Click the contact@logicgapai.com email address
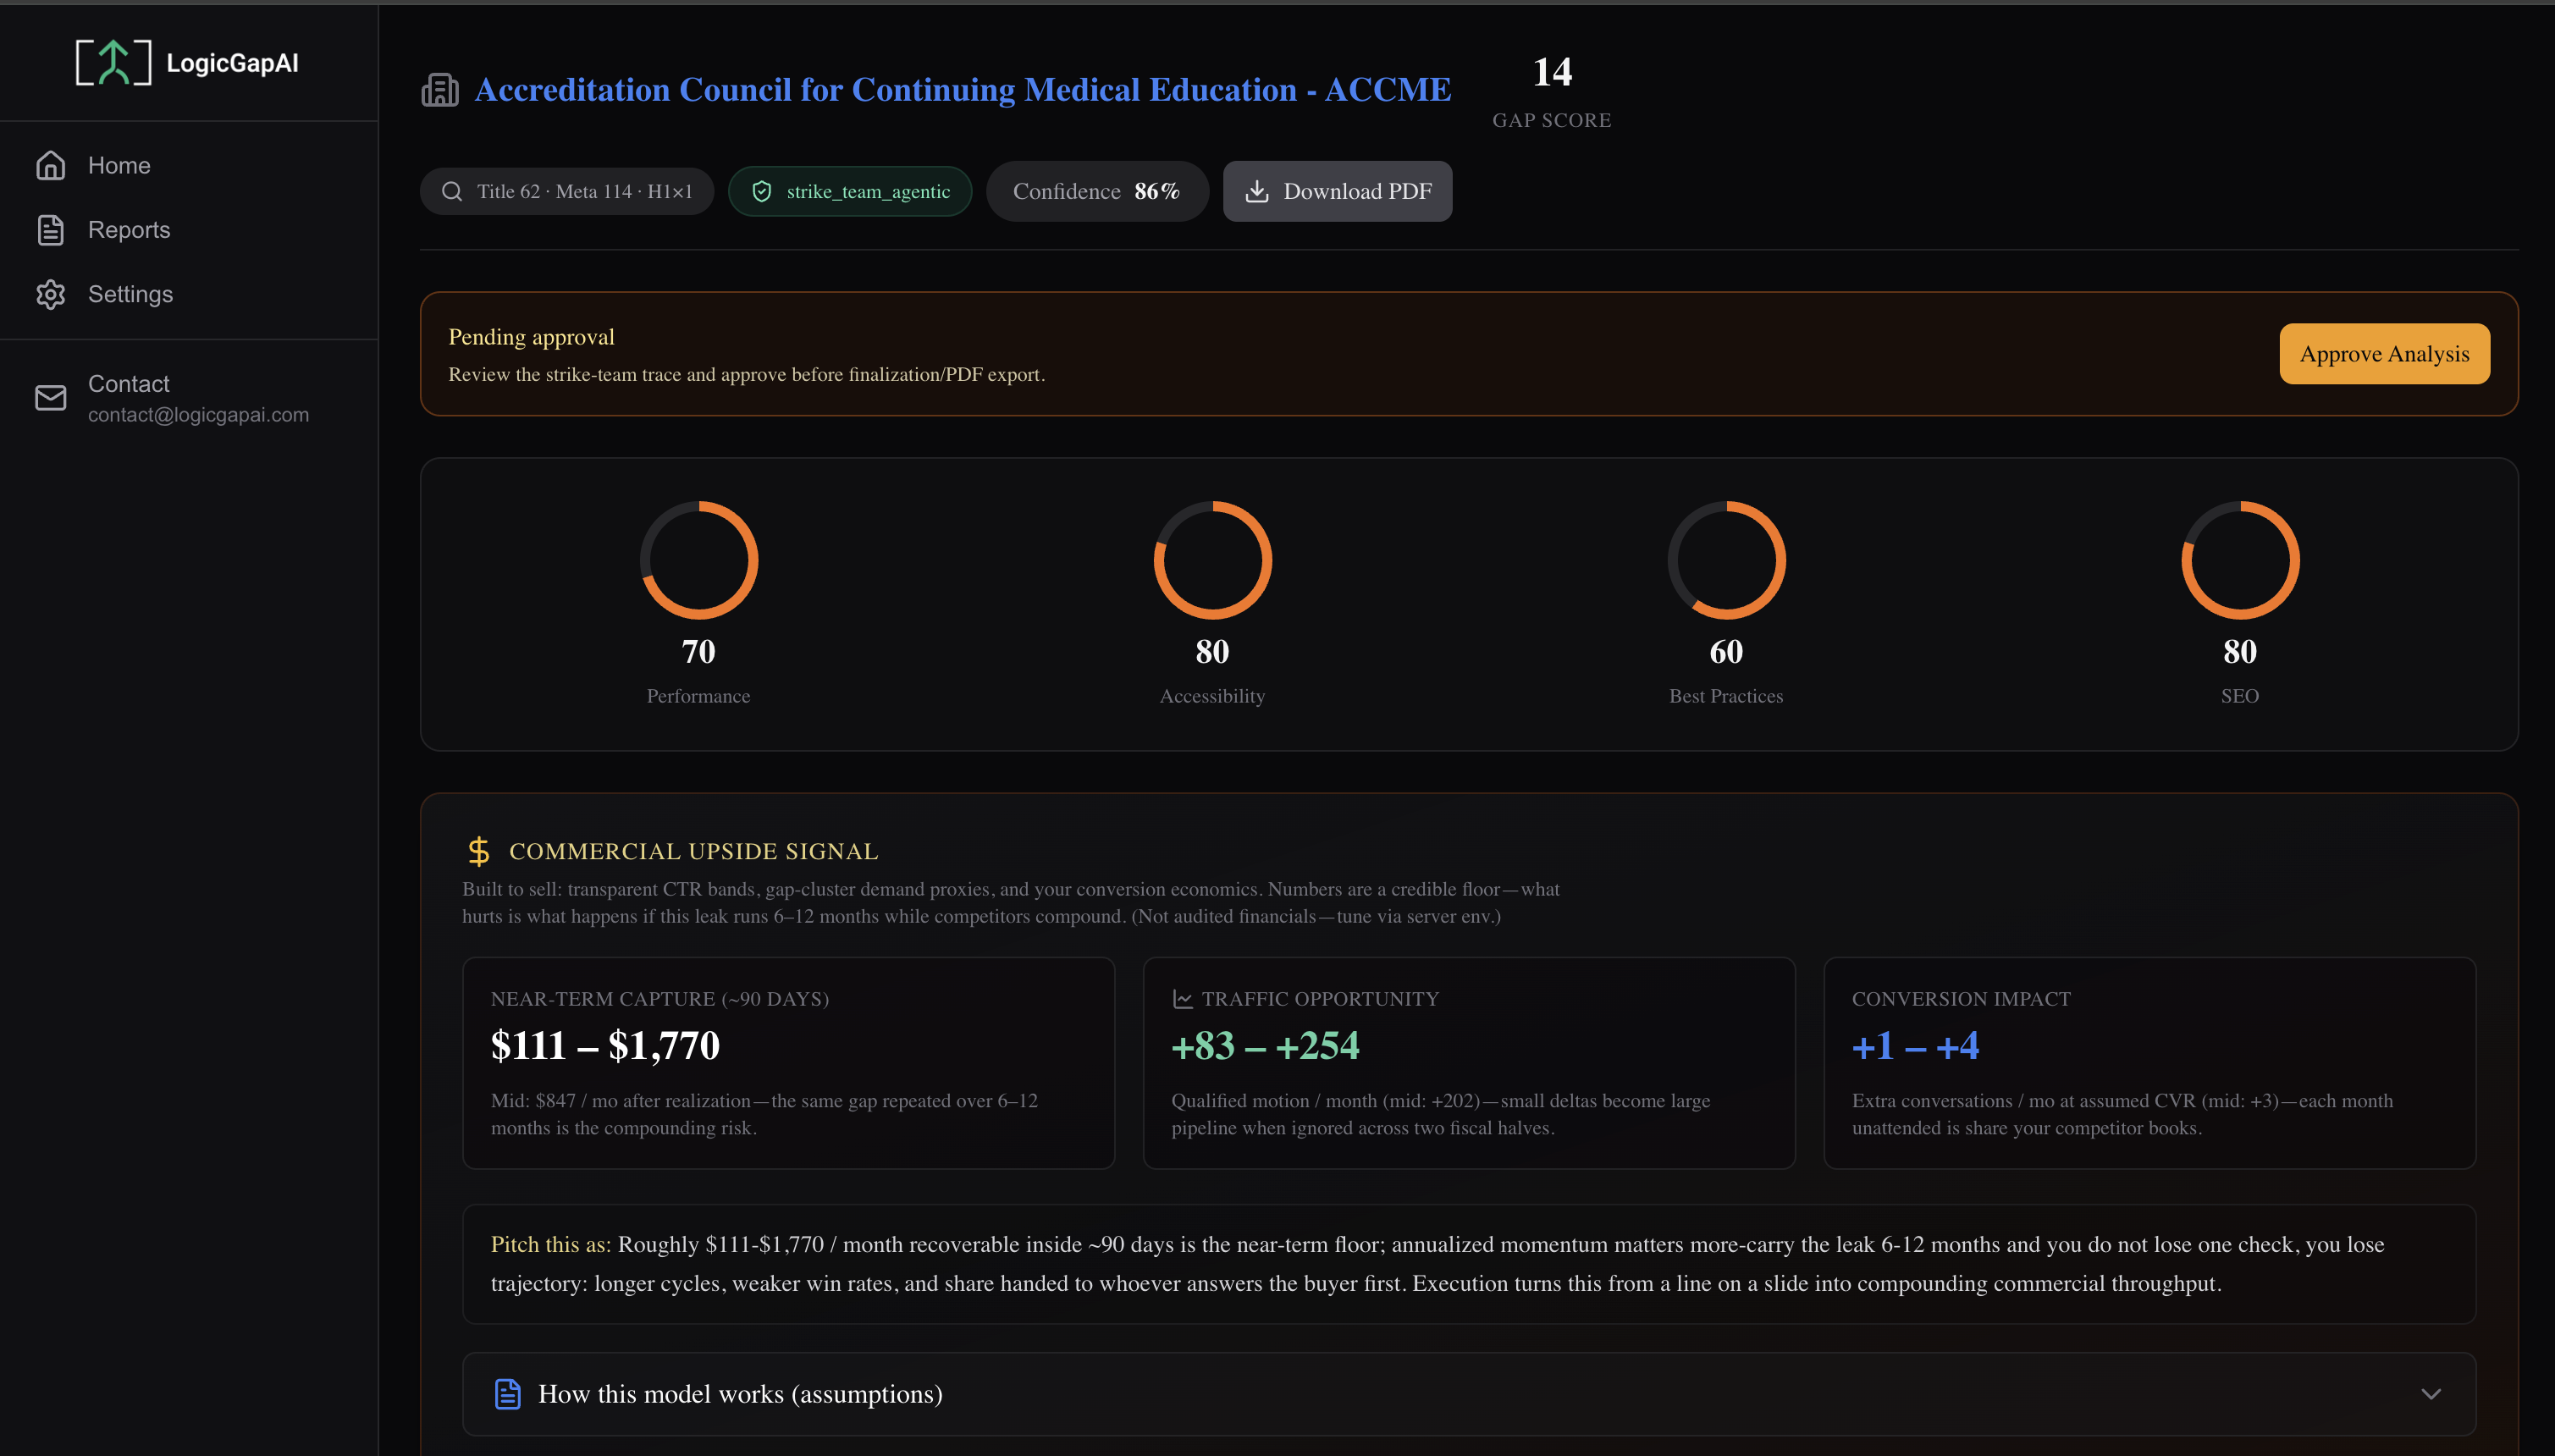Image resolution: width=2555 pixels, height=1456 pixels. (x=198, y=415)
